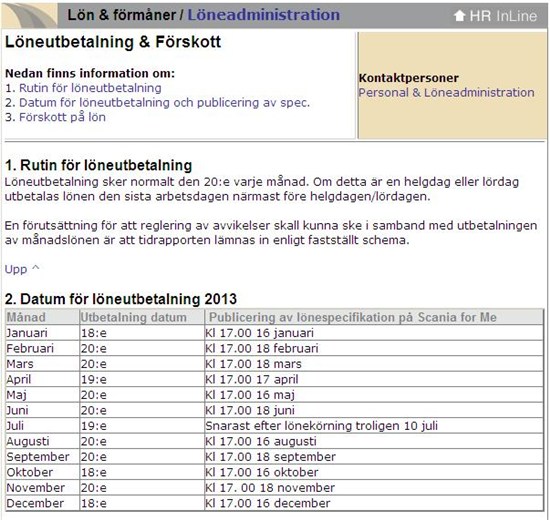Click the caret arrow next to Upp
550x520 pixels.
(35, 268)
